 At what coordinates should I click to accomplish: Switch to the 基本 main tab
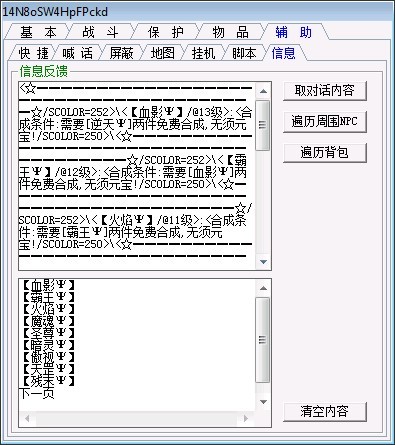pyautogui.click(x=37, y=32)
